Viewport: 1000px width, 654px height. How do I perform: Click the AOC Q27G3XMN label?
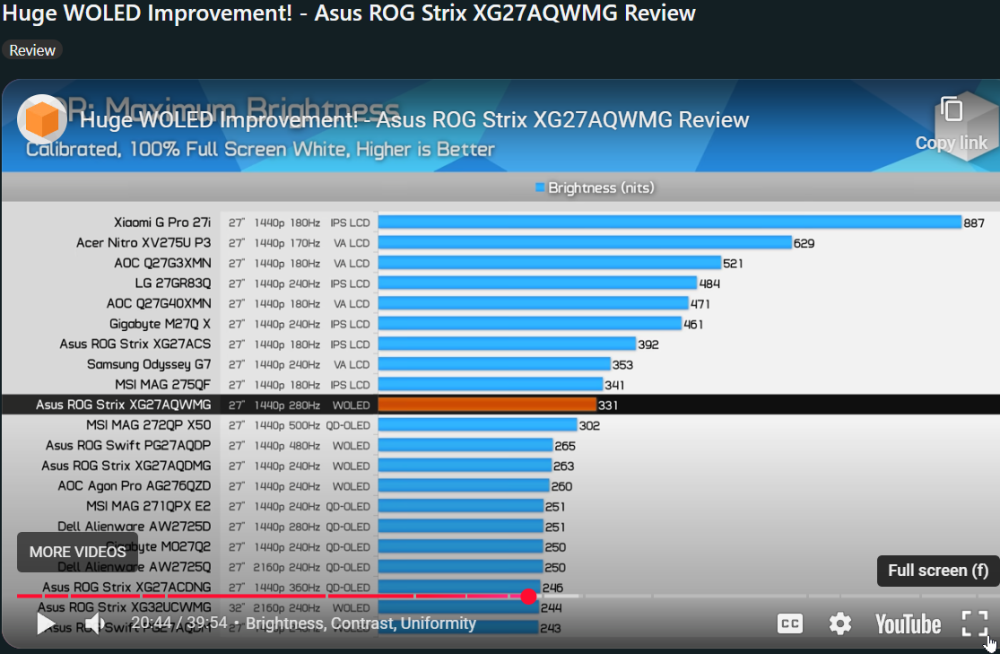pos(163,263)
